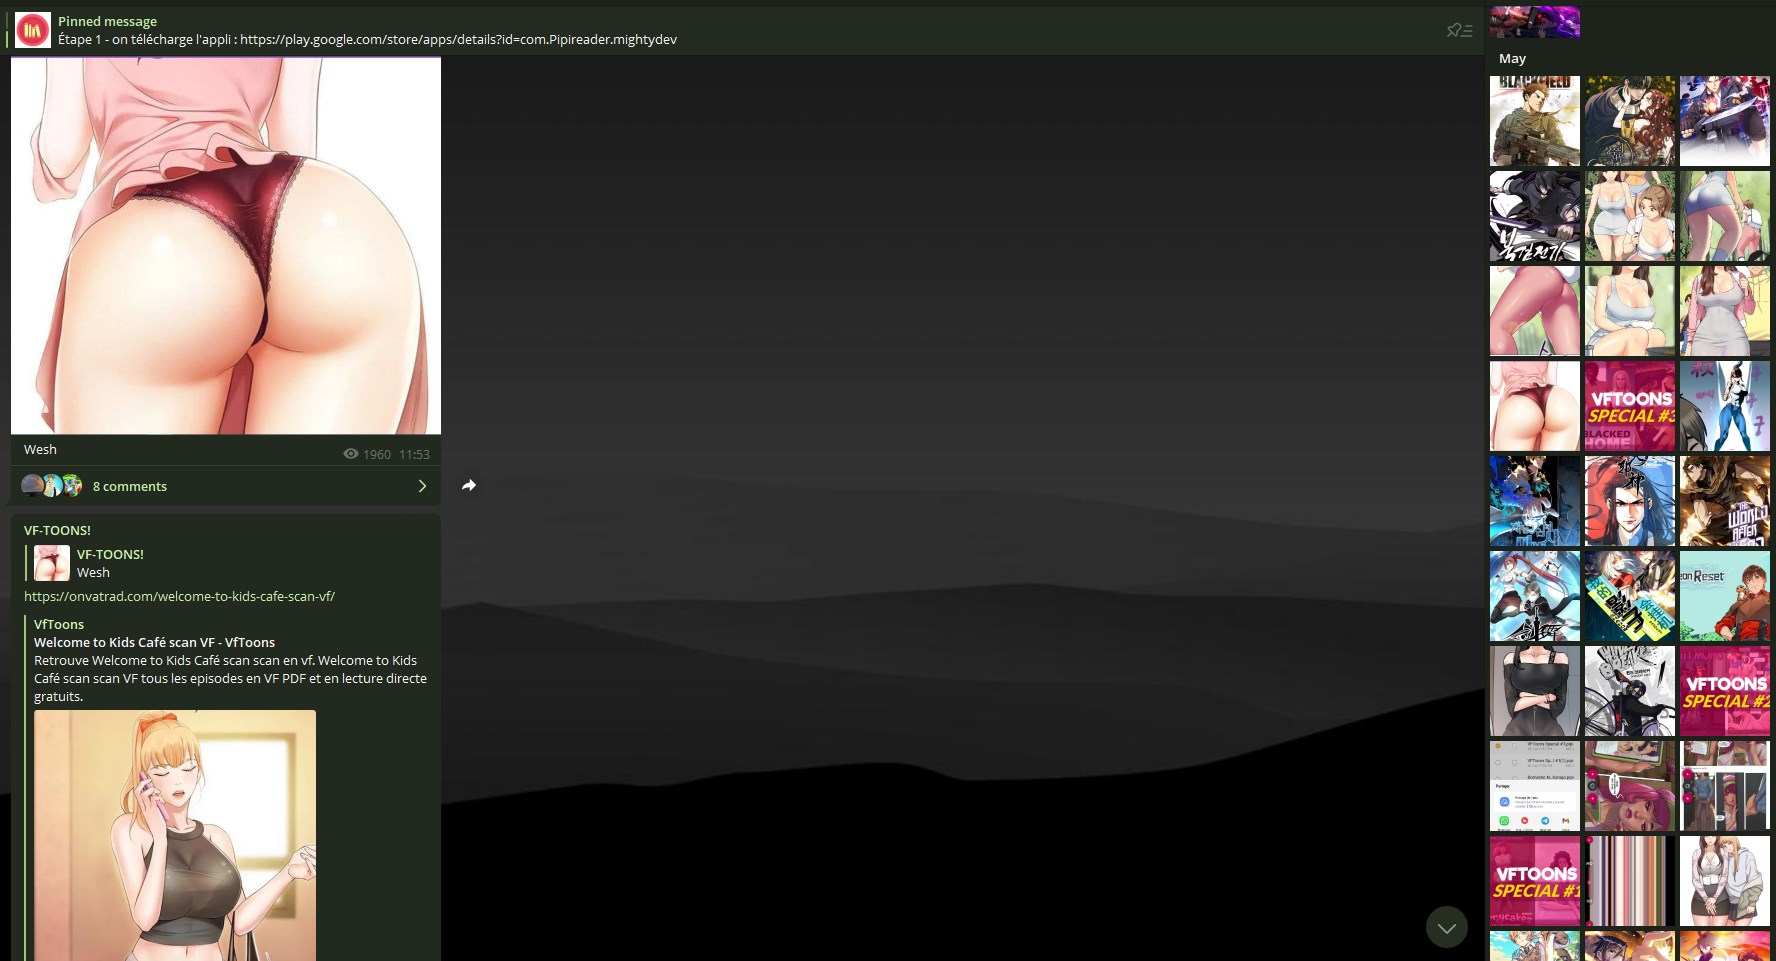Open the VFTOONS SPECIAL #1 media thumbnail
This screenshot has height=961, width=1776.
pos(1535,881)
